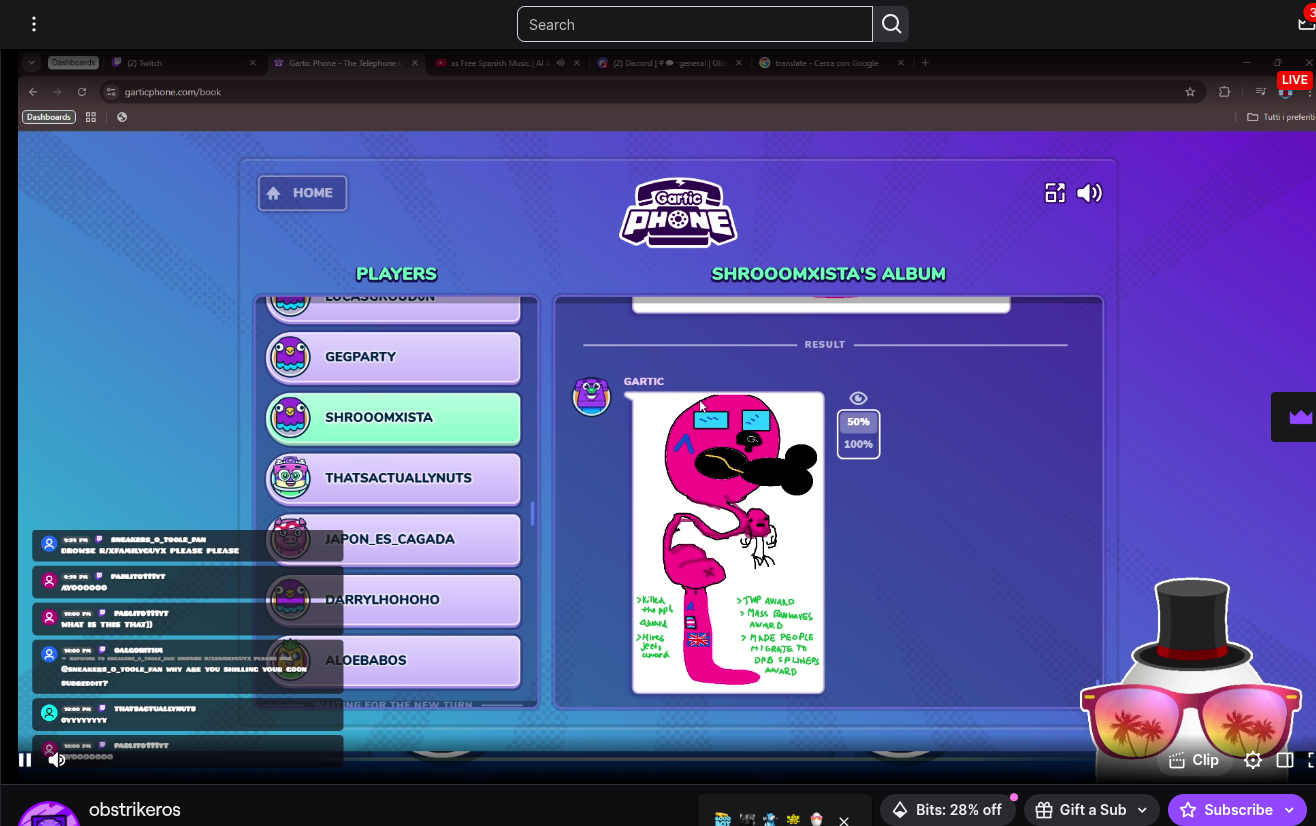Toggle the drawing visibility eye icon
Image resolution: width=1316 pixels, height=826 pixels.
pos(858,398)
